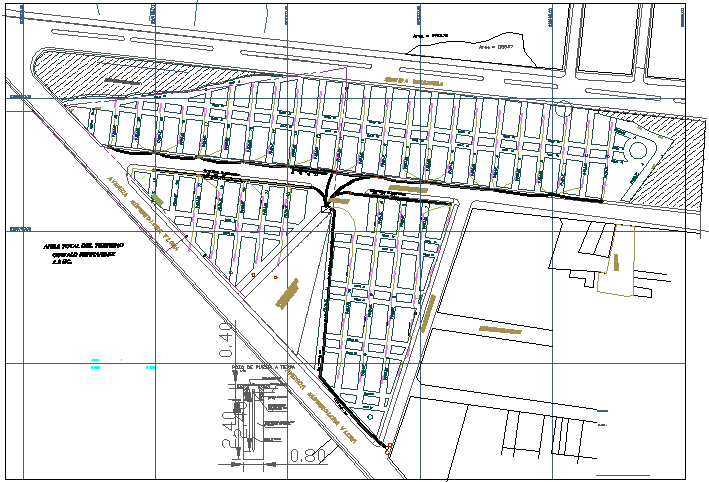Select the grounding well section detail drawing
The width and height of the screenshot is (709, 482).
[x=258, y=423]
